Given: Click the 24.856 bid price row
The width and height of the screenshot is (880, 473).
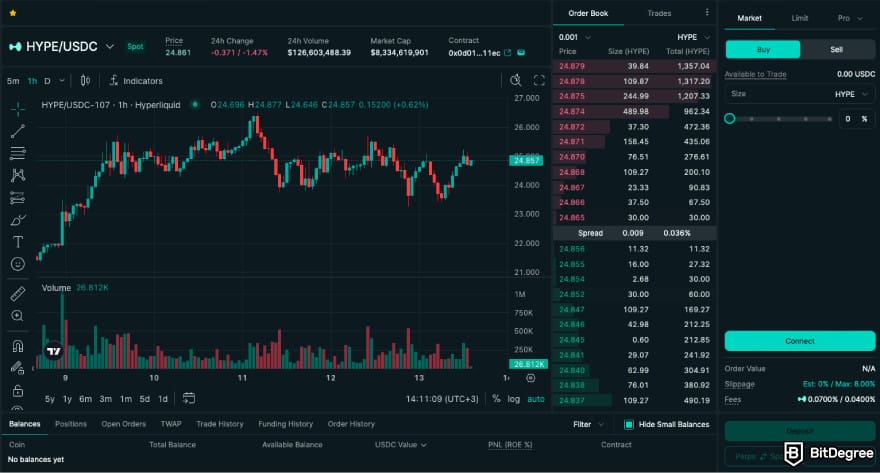Looking at the screenshot, I should tap(634, 249).
